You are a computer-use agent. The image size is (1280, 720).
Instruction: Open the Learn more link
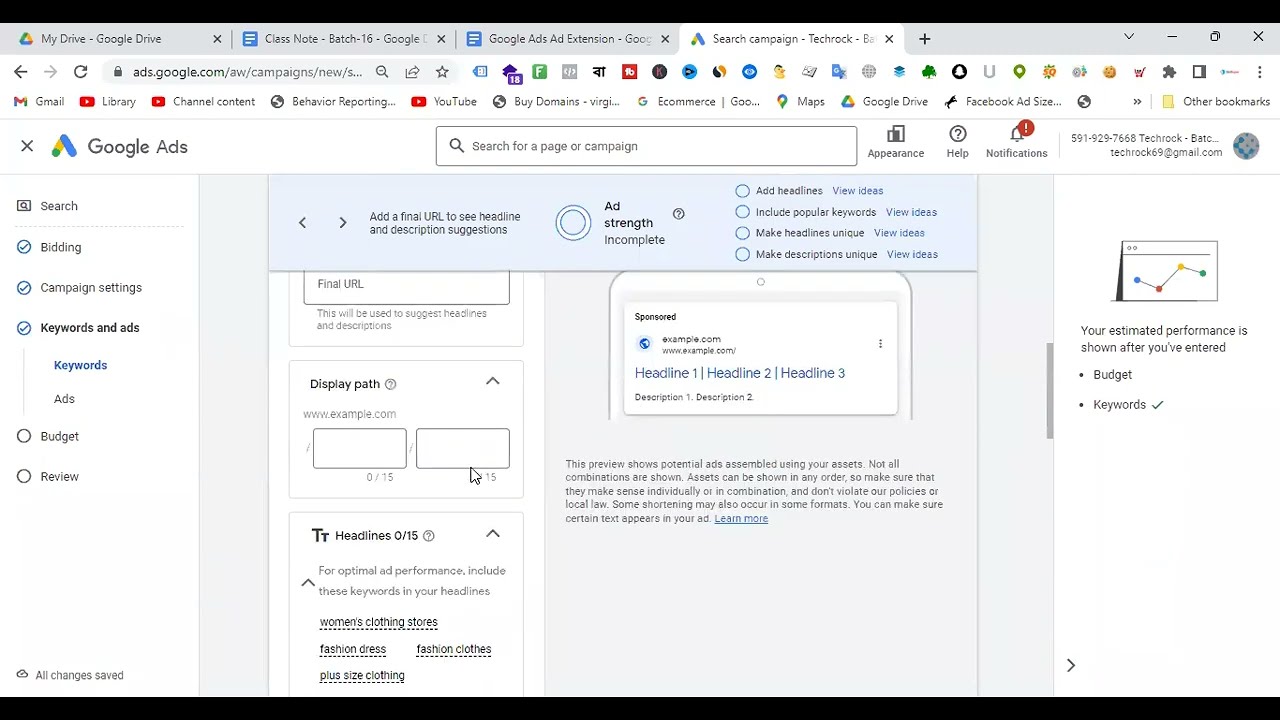click(x=741, y=519)
